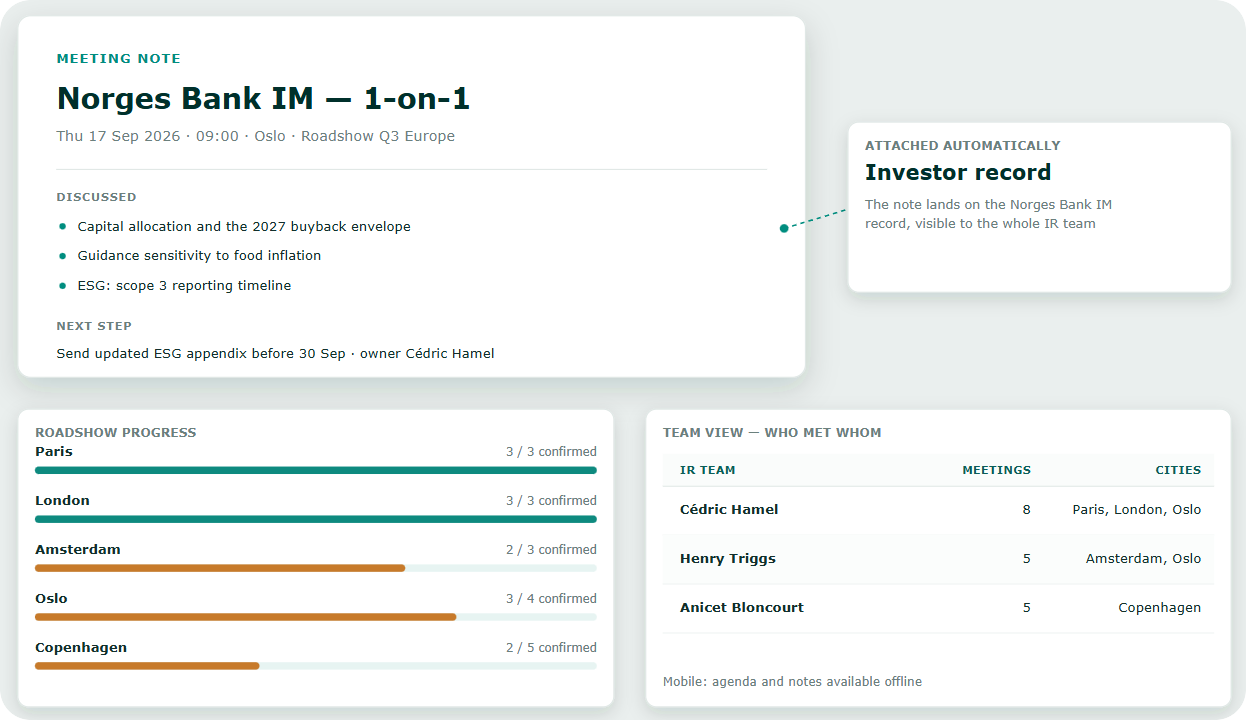Click the NEXT STEP label
Image resolution: width=1246 pixels, height=720 pixels.
(94, 326)
